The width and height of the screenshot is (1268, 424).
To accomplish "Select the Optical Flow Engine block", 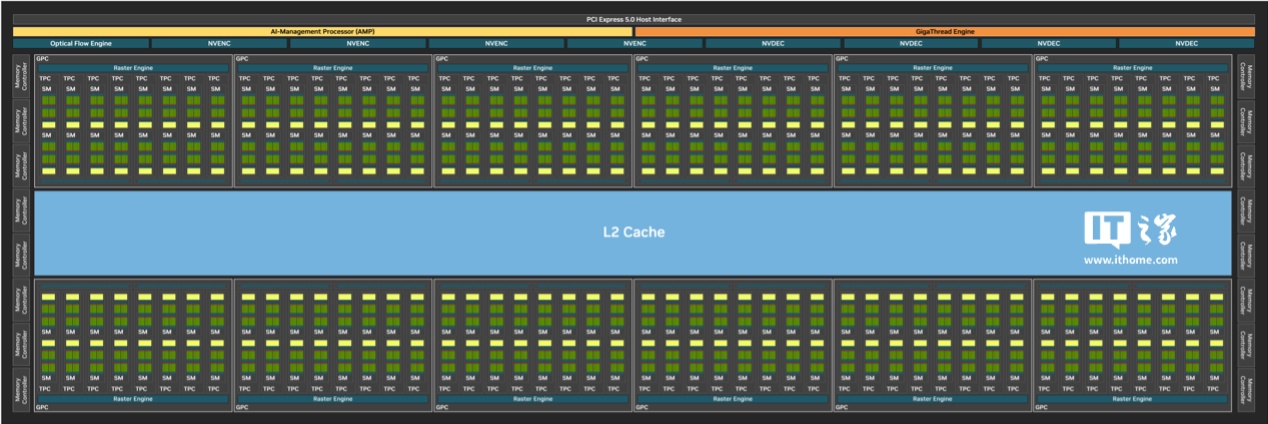I will (80, 44).
